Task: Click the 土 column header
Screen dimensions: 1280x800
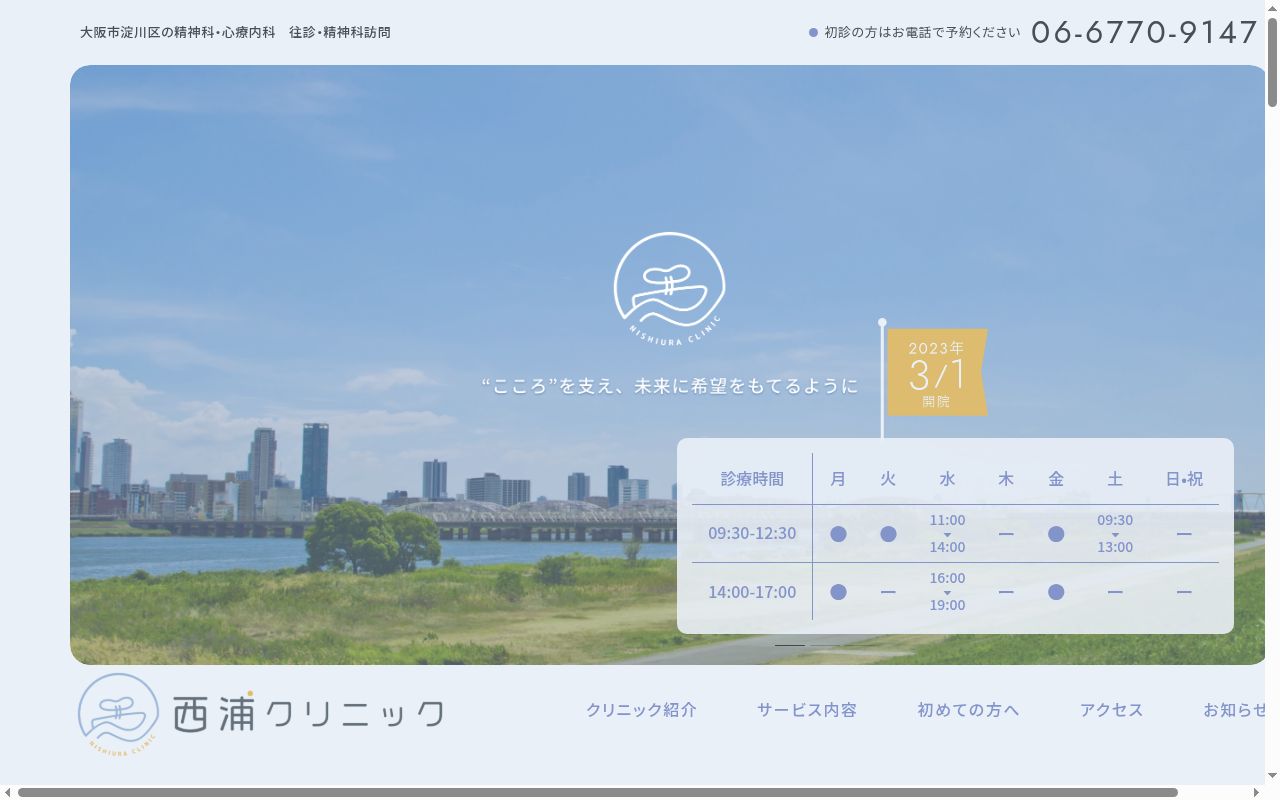Action: coord(1115,479)
